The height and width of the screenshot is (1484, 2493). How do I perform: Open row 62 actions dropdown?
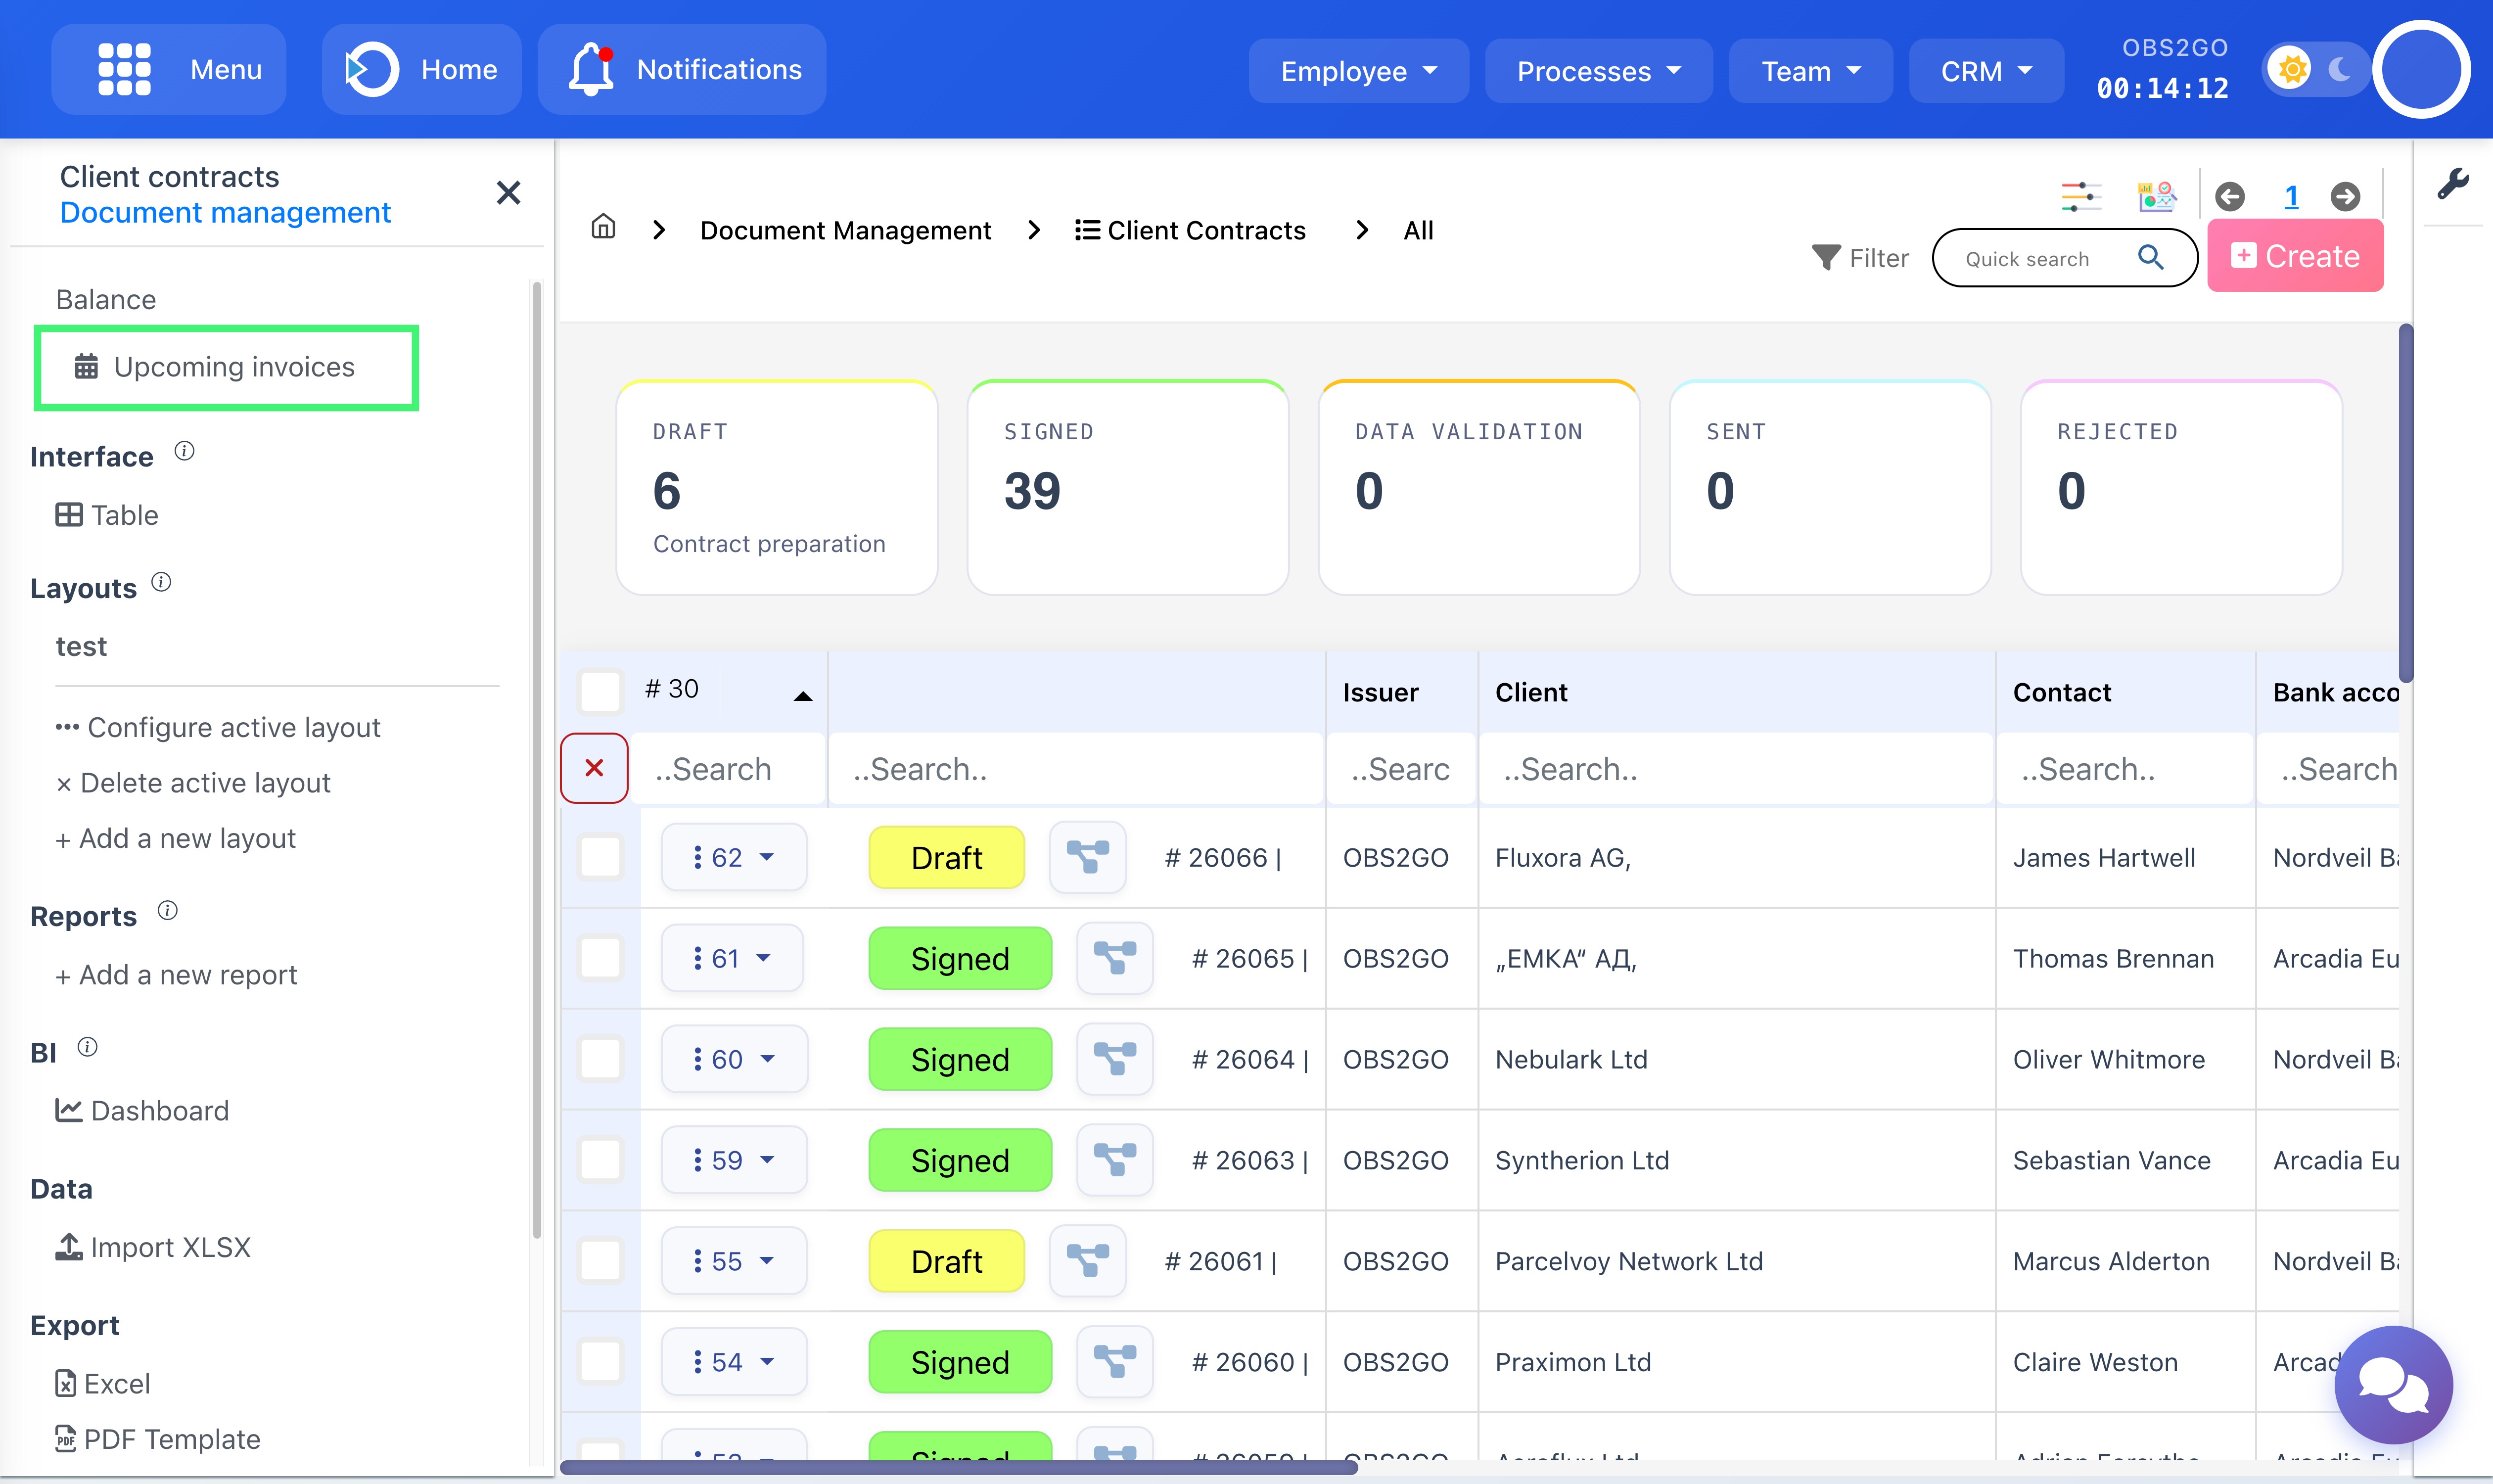[x=733, y=857]
